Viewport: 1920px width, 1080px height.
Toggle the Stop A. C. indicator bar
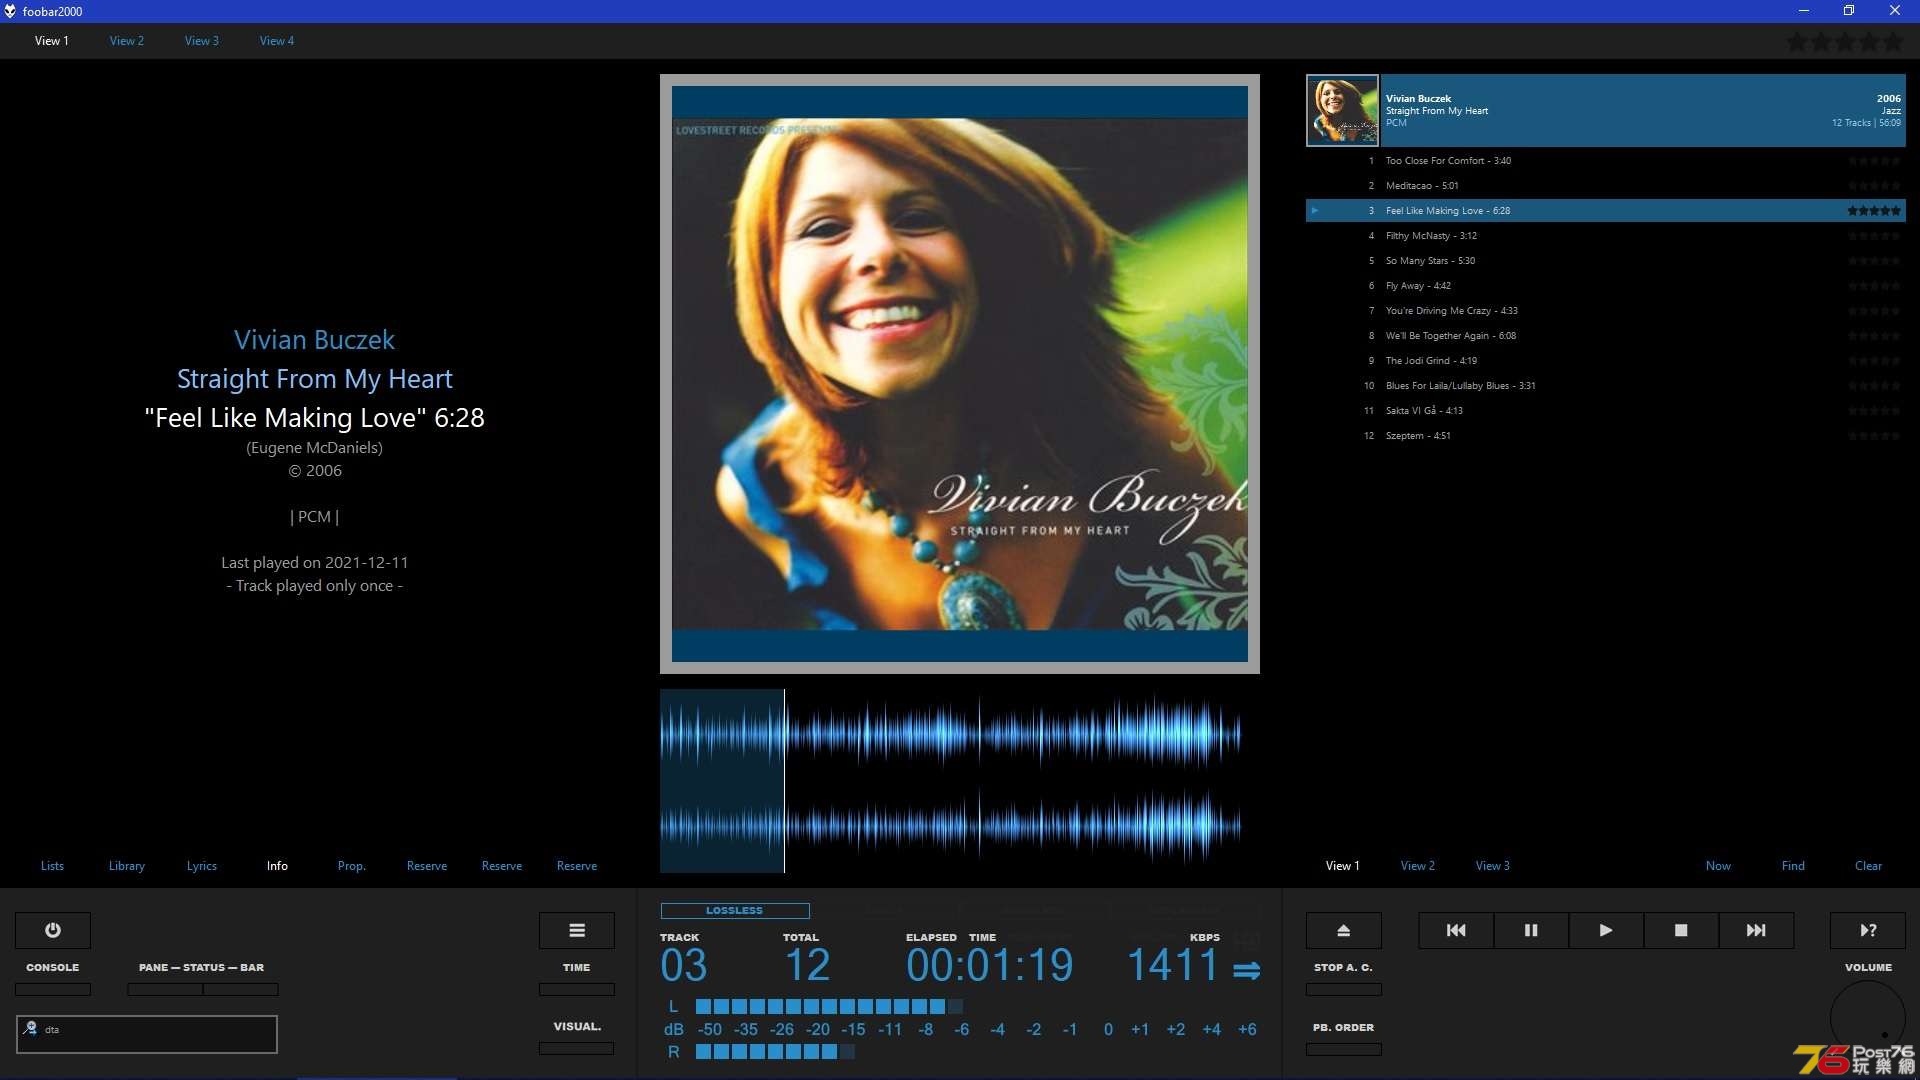[x=1344, y=990]
